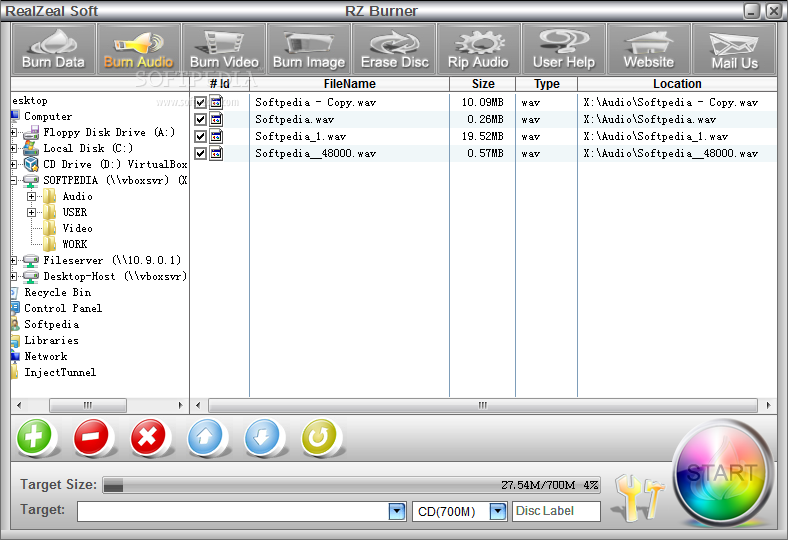Viewport: 788px width, 540px height.
Task: Sort by Type column header
Action: 546,84
